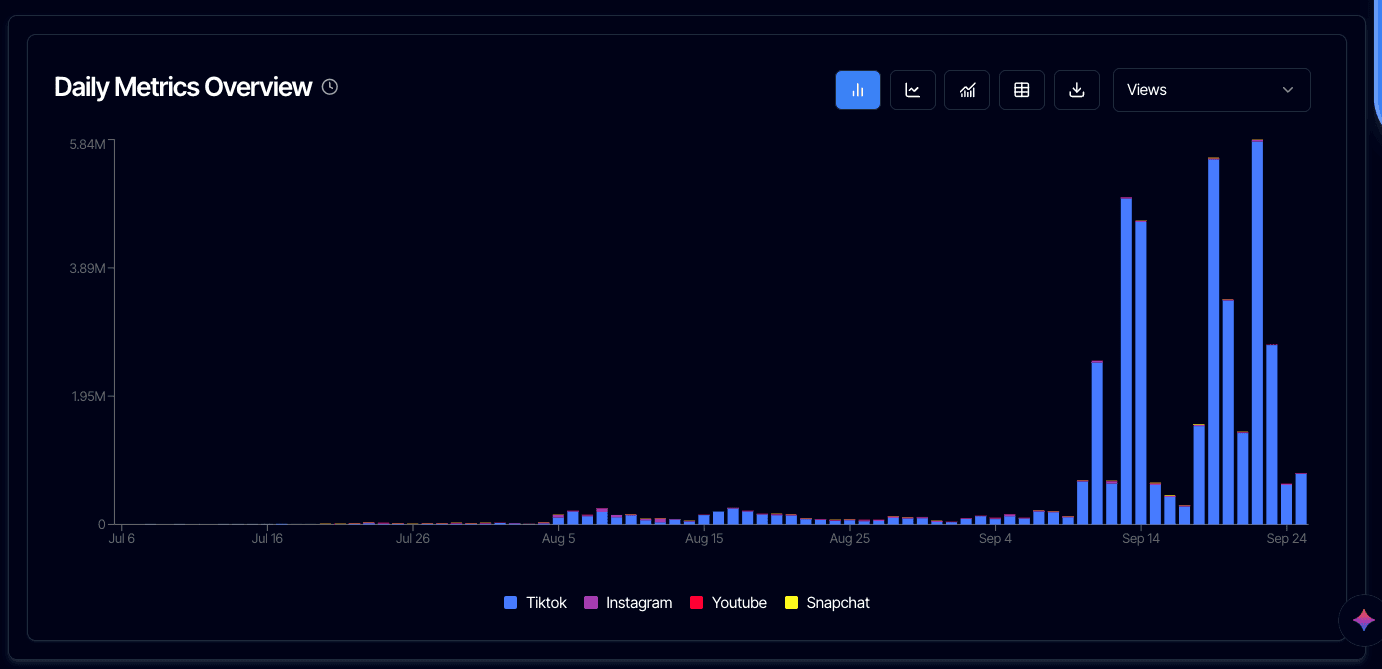Click the Sep 24 x-axis label
The height and width of the screenshot is (669, 1382).
[x=1287, y=538]
